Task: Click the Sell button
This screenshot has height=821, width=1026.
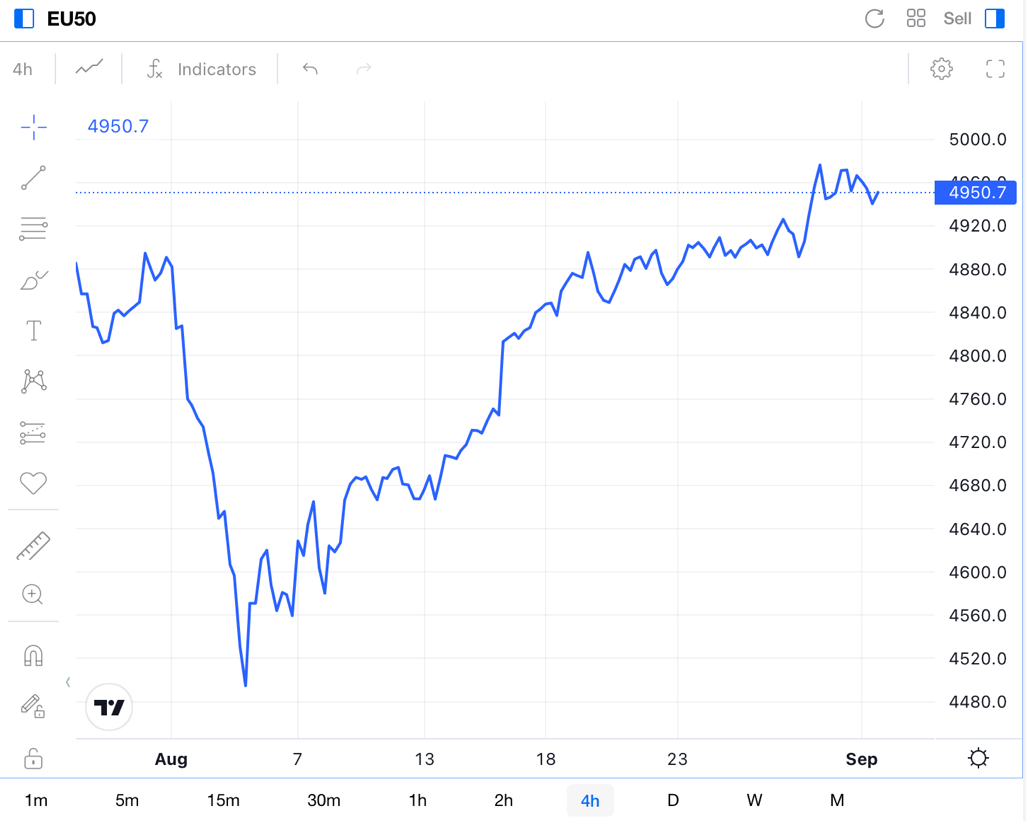Action: click(957, 18)
